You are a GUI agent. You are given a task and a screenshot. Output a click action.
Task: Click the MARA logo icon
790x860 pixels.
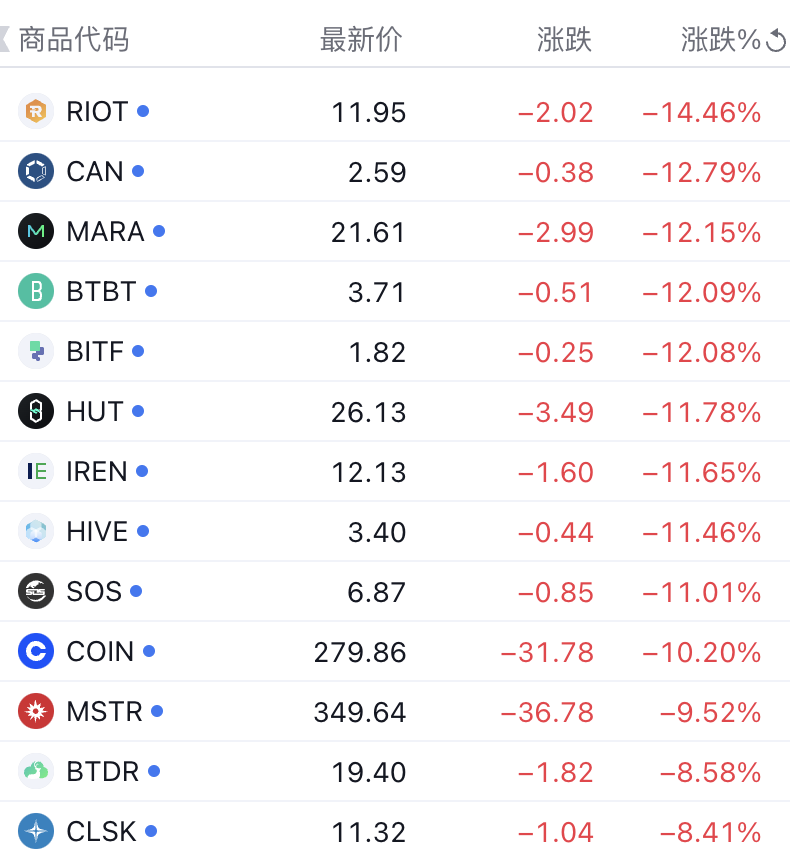(36, 231)
